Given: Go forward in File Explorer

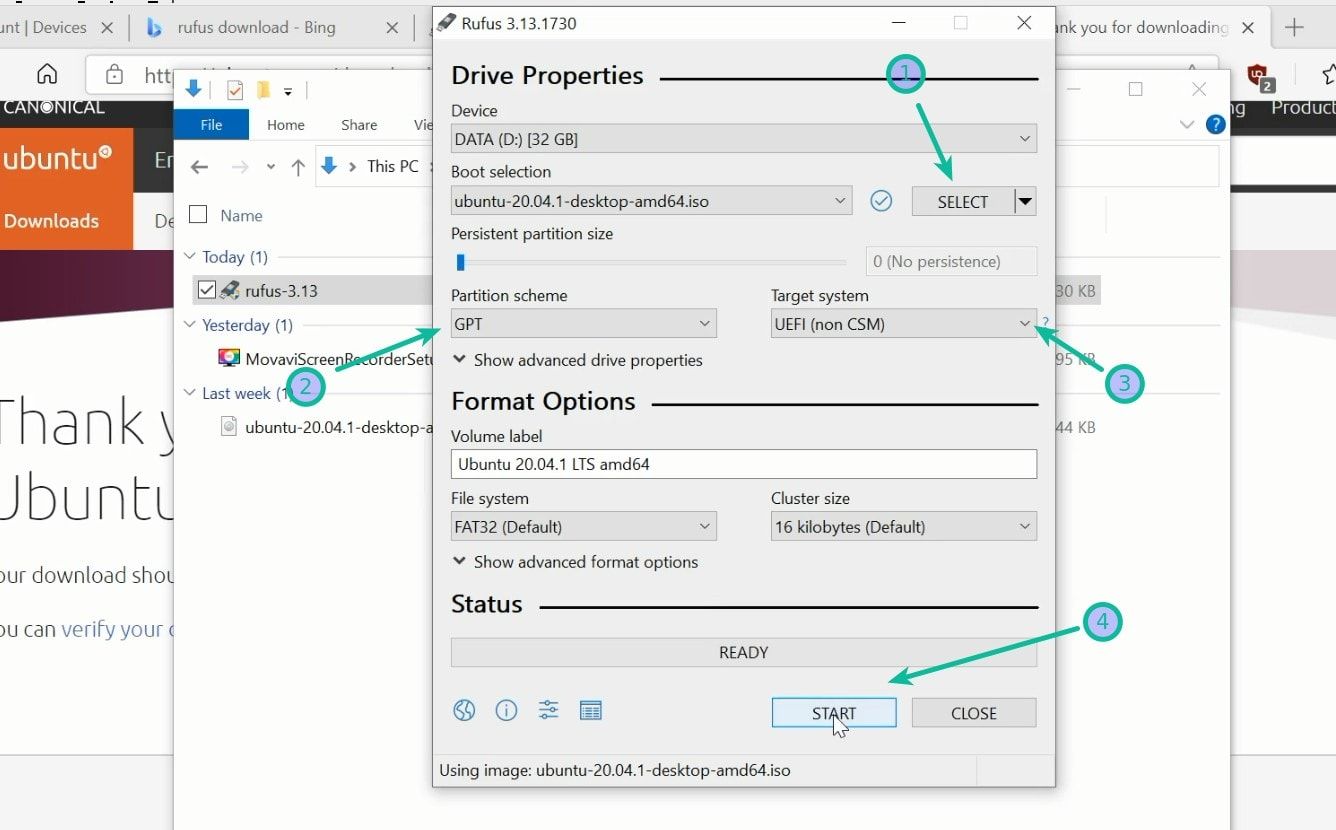Looking at the screenshot, I should point(240,167).
